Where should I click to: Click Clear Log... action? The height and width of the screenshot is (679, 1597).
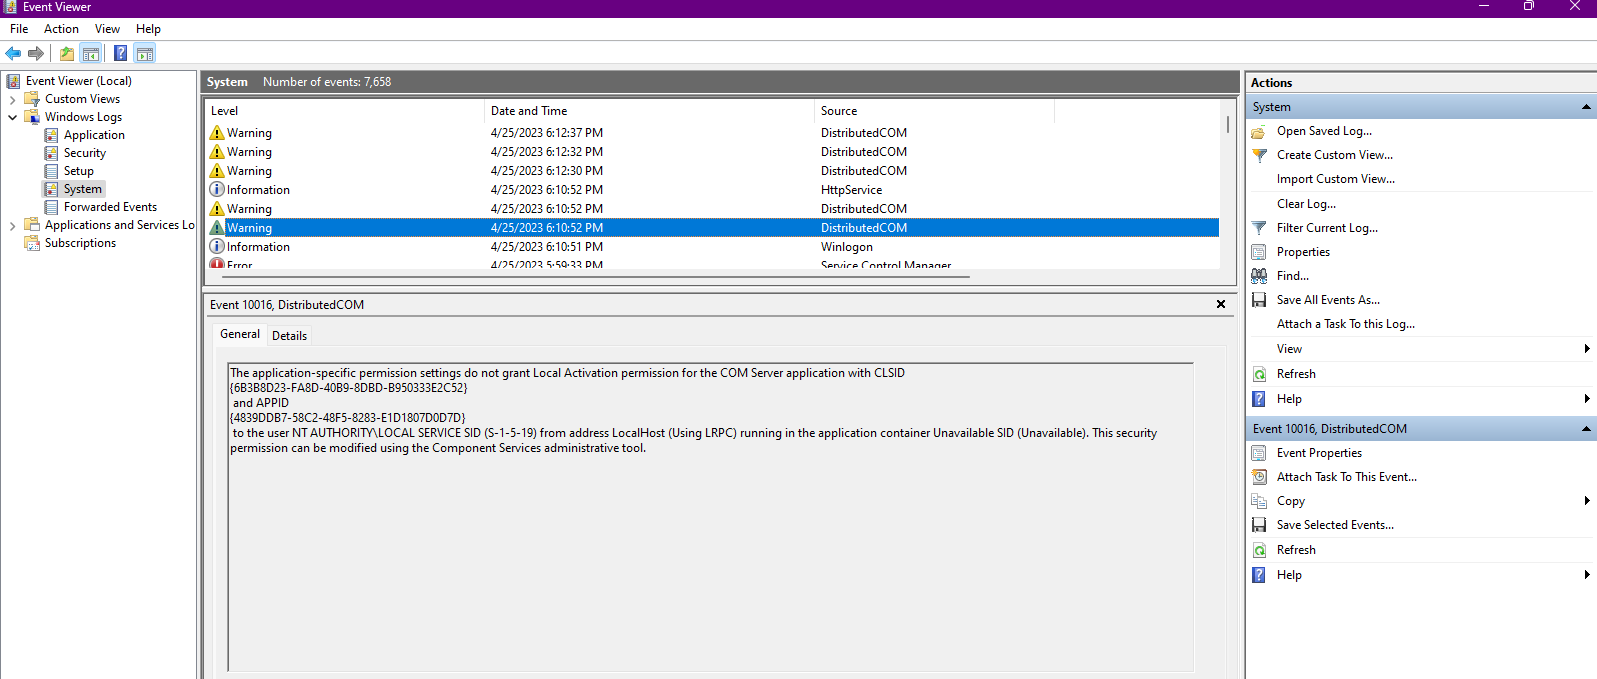click(1306, 204)
